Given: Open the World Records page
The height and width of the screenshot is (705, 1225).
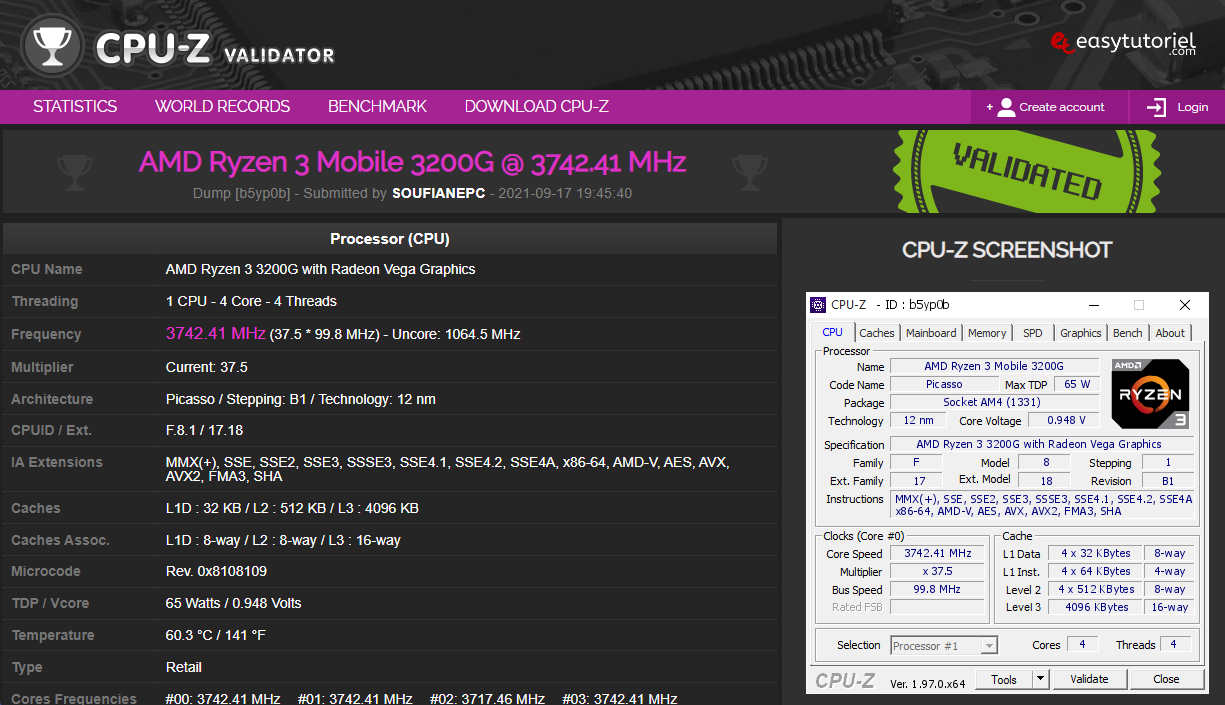Looking at the screenshot, I should 222,107.
